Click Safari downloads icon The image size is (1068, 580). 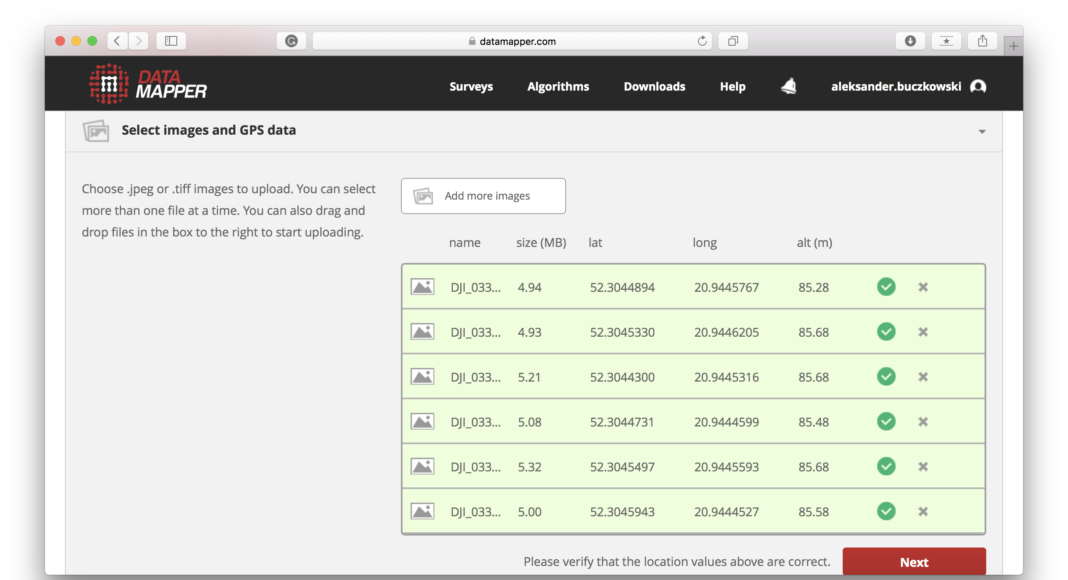coord(910,41)
